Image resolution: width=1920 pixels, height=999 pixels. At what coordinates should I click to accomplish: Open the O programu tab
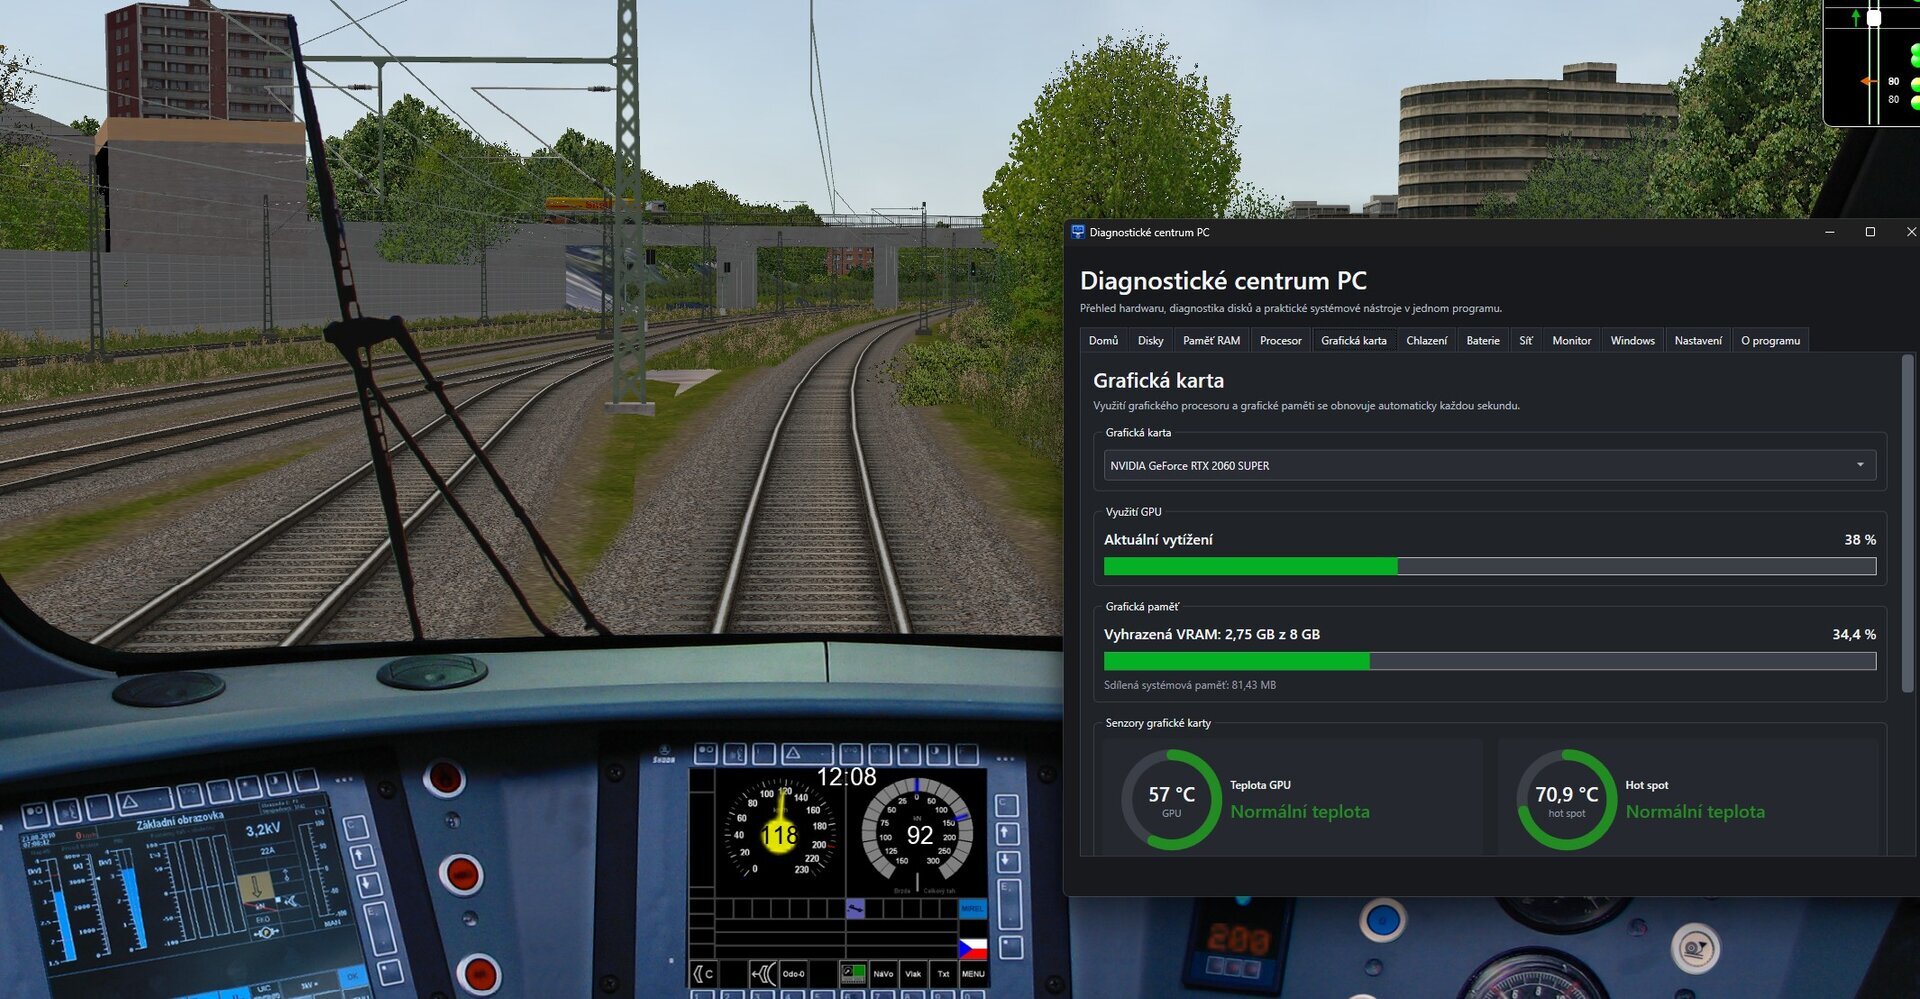pyautogui.click(x=1770, y=341)
